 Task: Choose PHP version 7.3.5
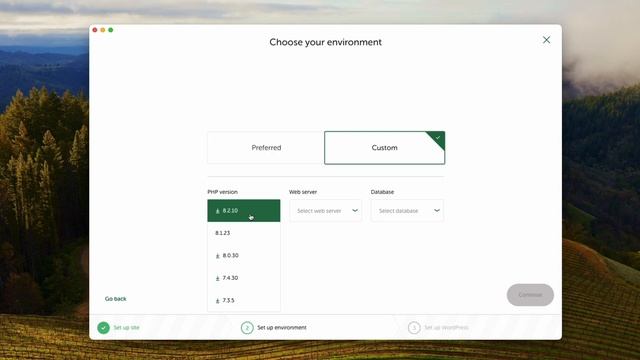(244, 300)
